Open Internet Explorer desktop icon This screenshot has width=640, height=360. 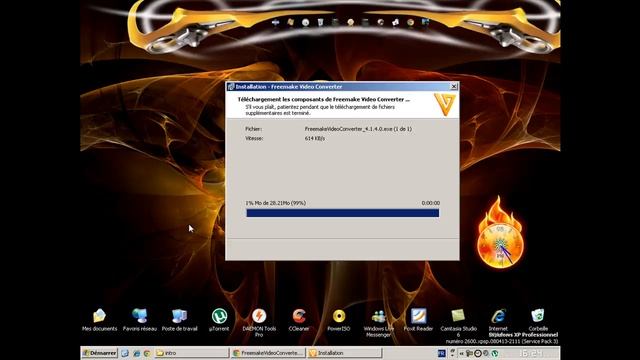pos(498,319)
